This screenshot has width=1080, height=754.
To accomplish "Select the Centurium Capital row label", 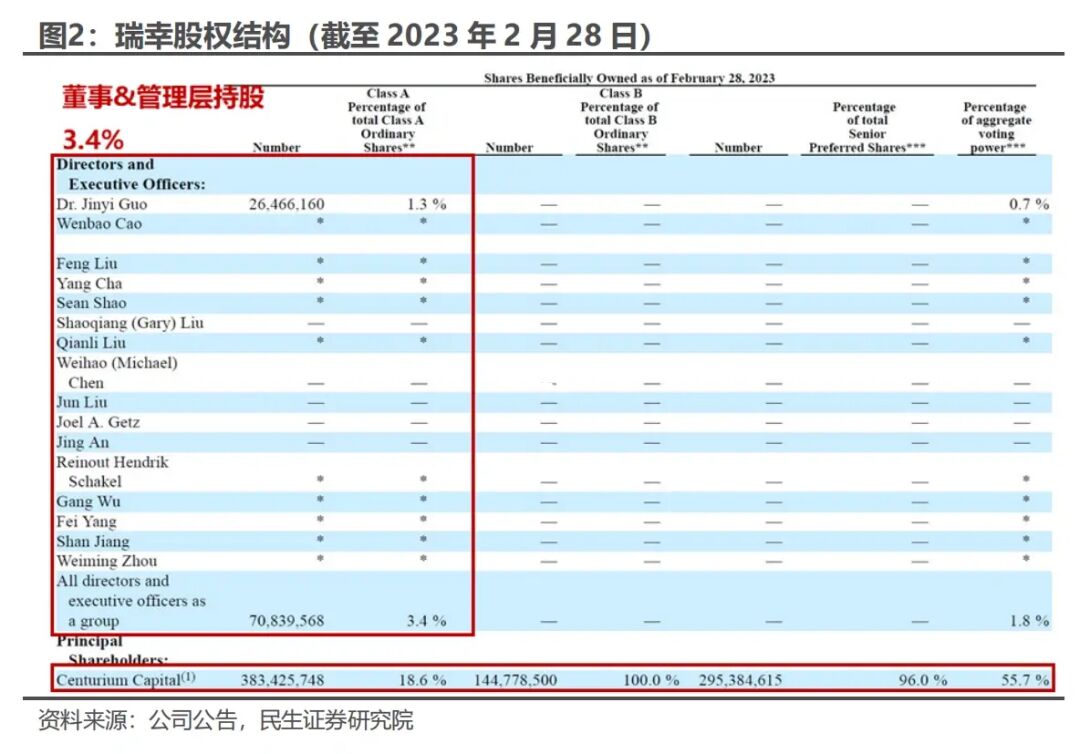I will 125,680.
